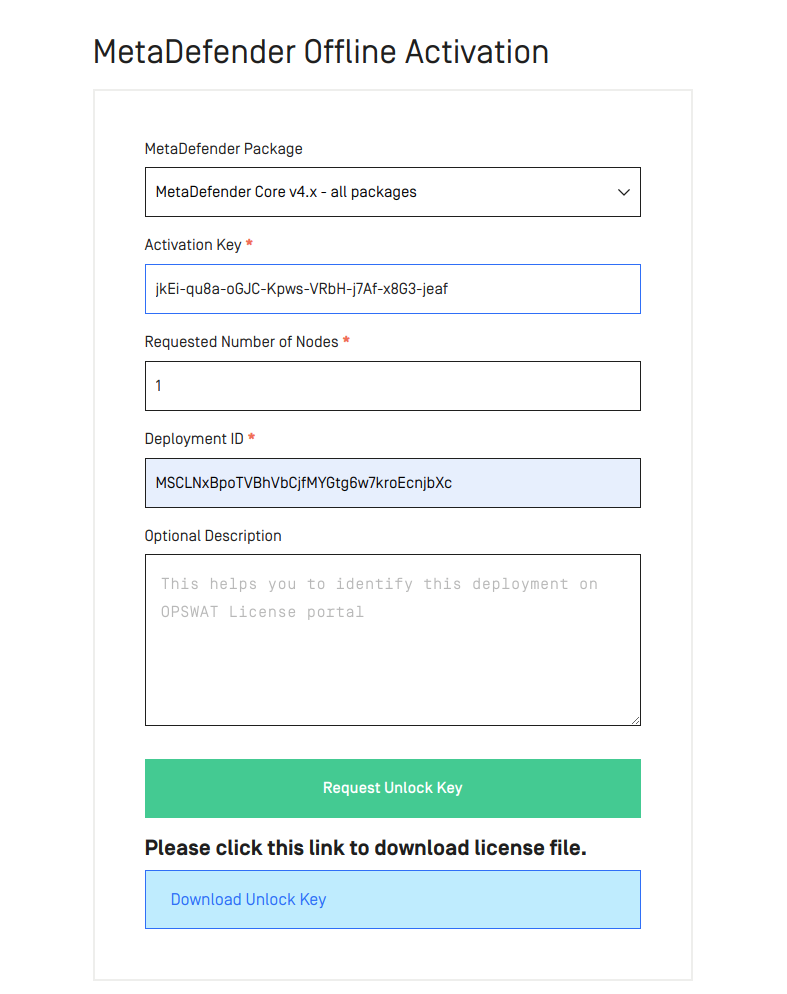Image resolution: width=787 pixels, height=994 pixels.
Task: Click the red asterisk beside Deployment ID
Action: pos(251,437)
